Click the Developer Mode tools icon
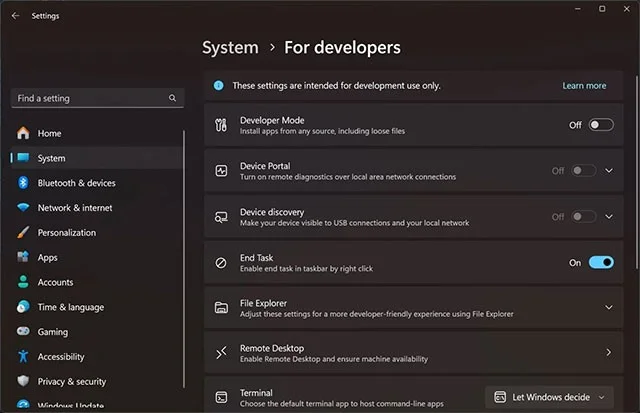Image resolution: width=640 pixels, height=413 pixels. pos(221,125)
